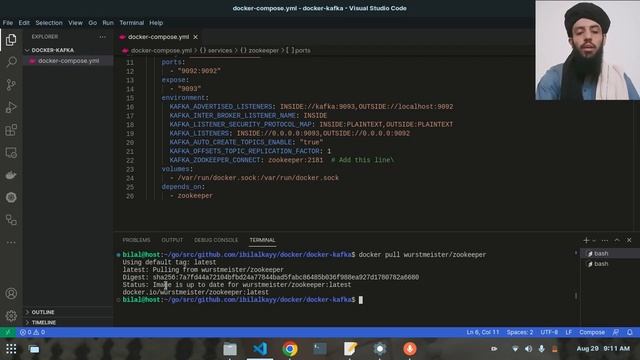The image size is (640, 360).
Task: Open errors and warnings count in status bar
Action: coord(33,332)
